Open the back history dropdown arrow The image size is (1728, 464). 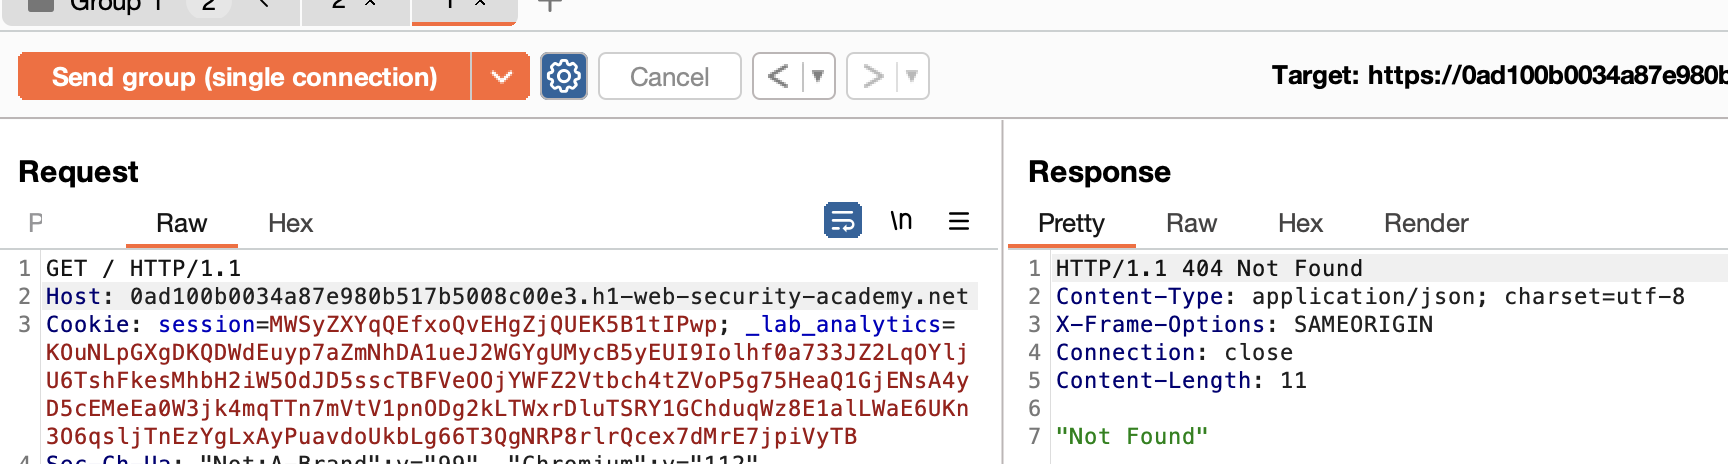coord(818,76)
